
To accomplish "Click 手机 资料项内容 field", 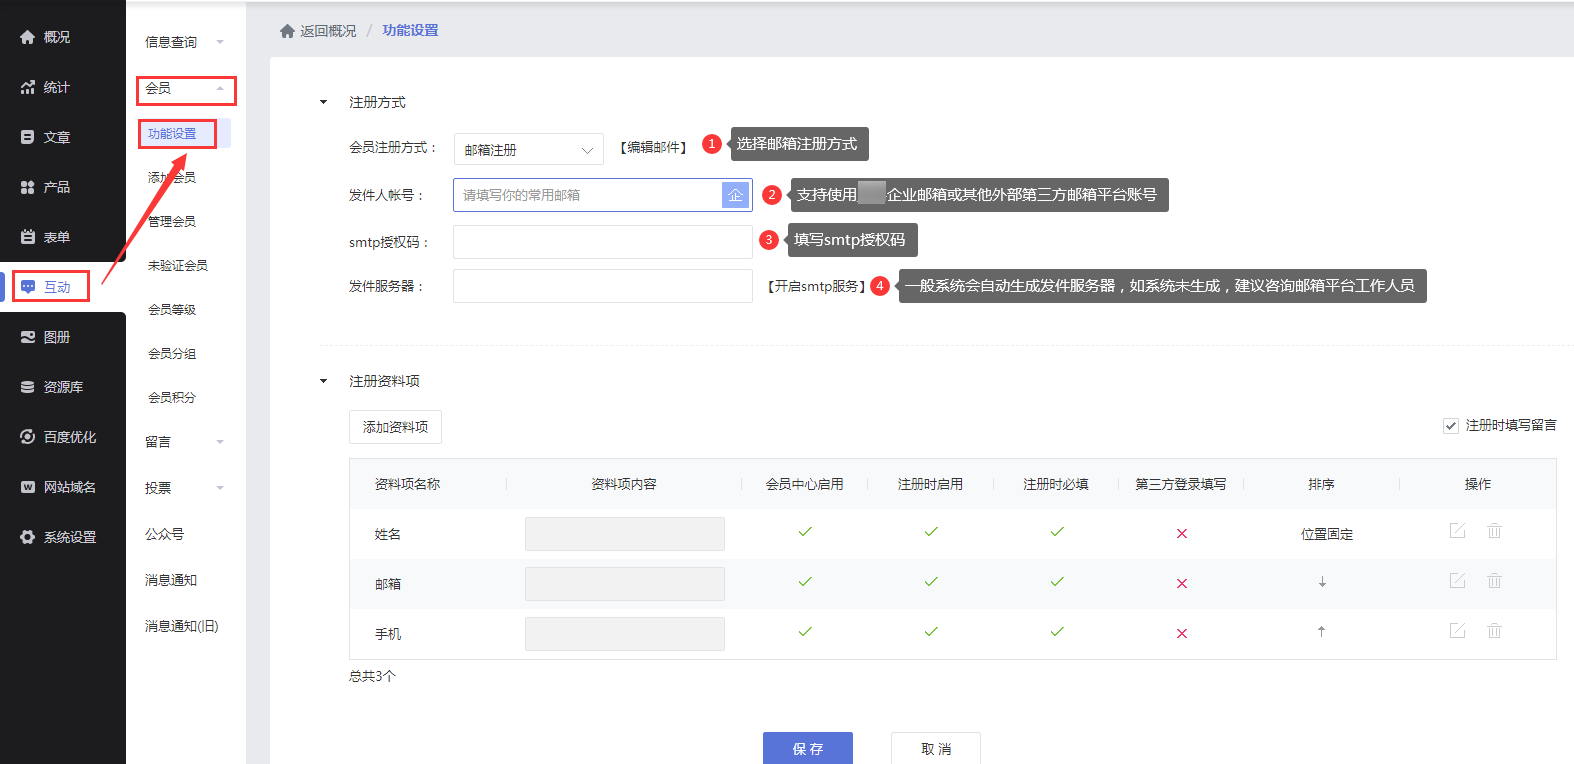I will pos(625,634).
